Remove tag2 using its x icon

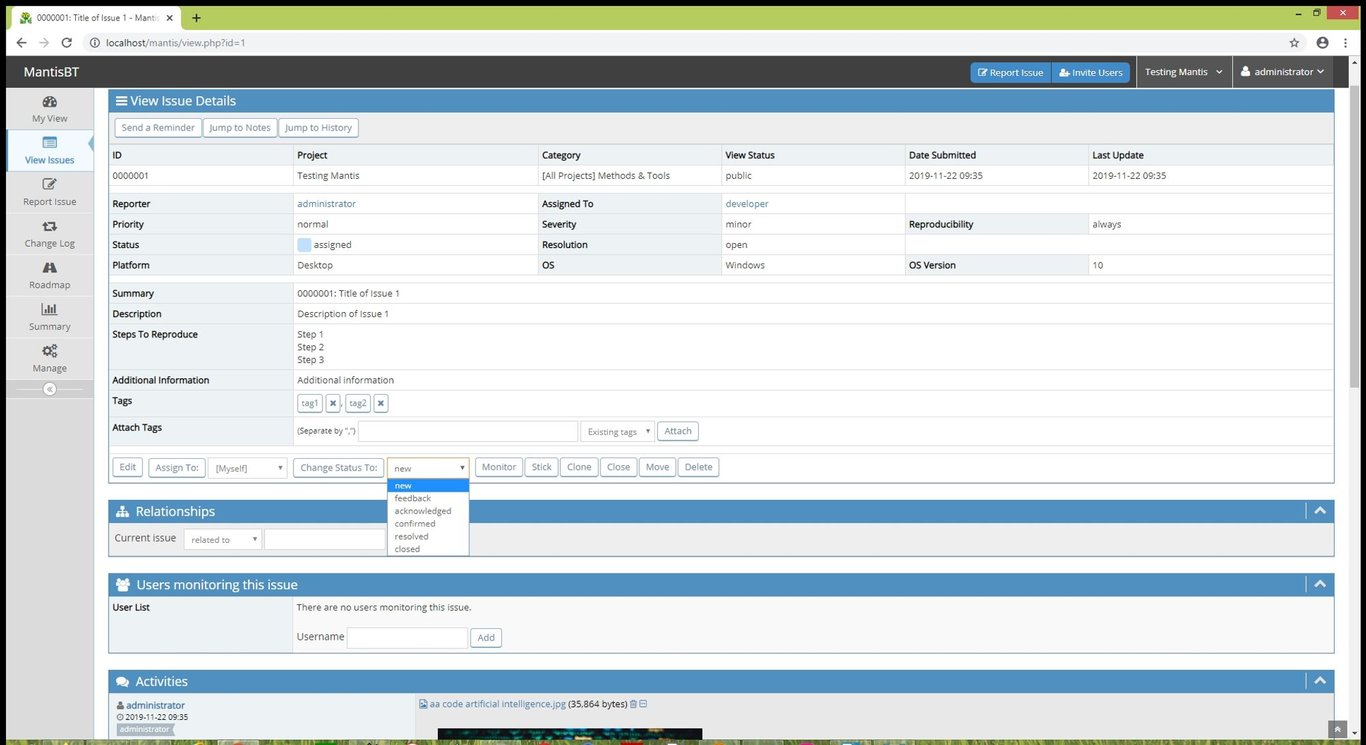(380, 403)
